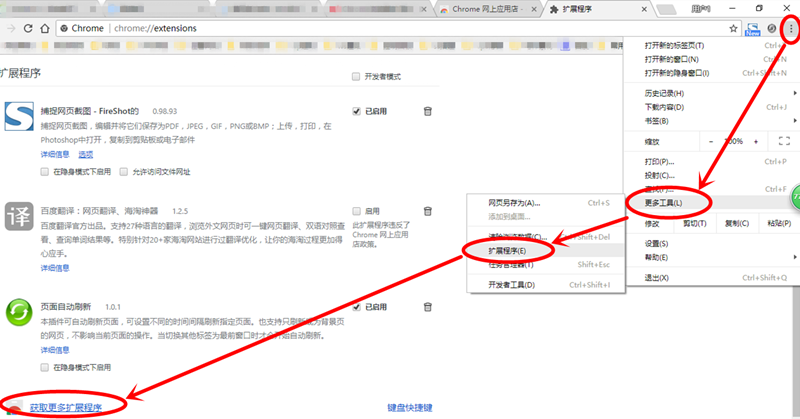Check 允许访问文件网址 for FireShot
800x419 pixels.
click(x=123, y=171)
